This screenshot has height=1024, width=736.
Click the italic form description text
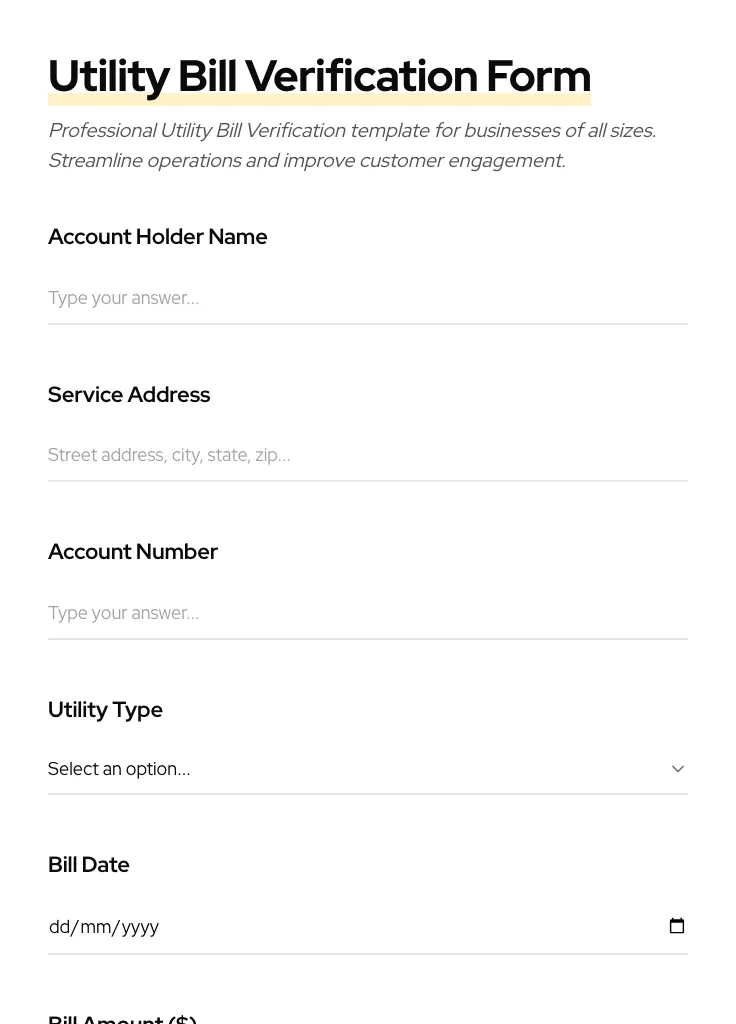point(352,145)
